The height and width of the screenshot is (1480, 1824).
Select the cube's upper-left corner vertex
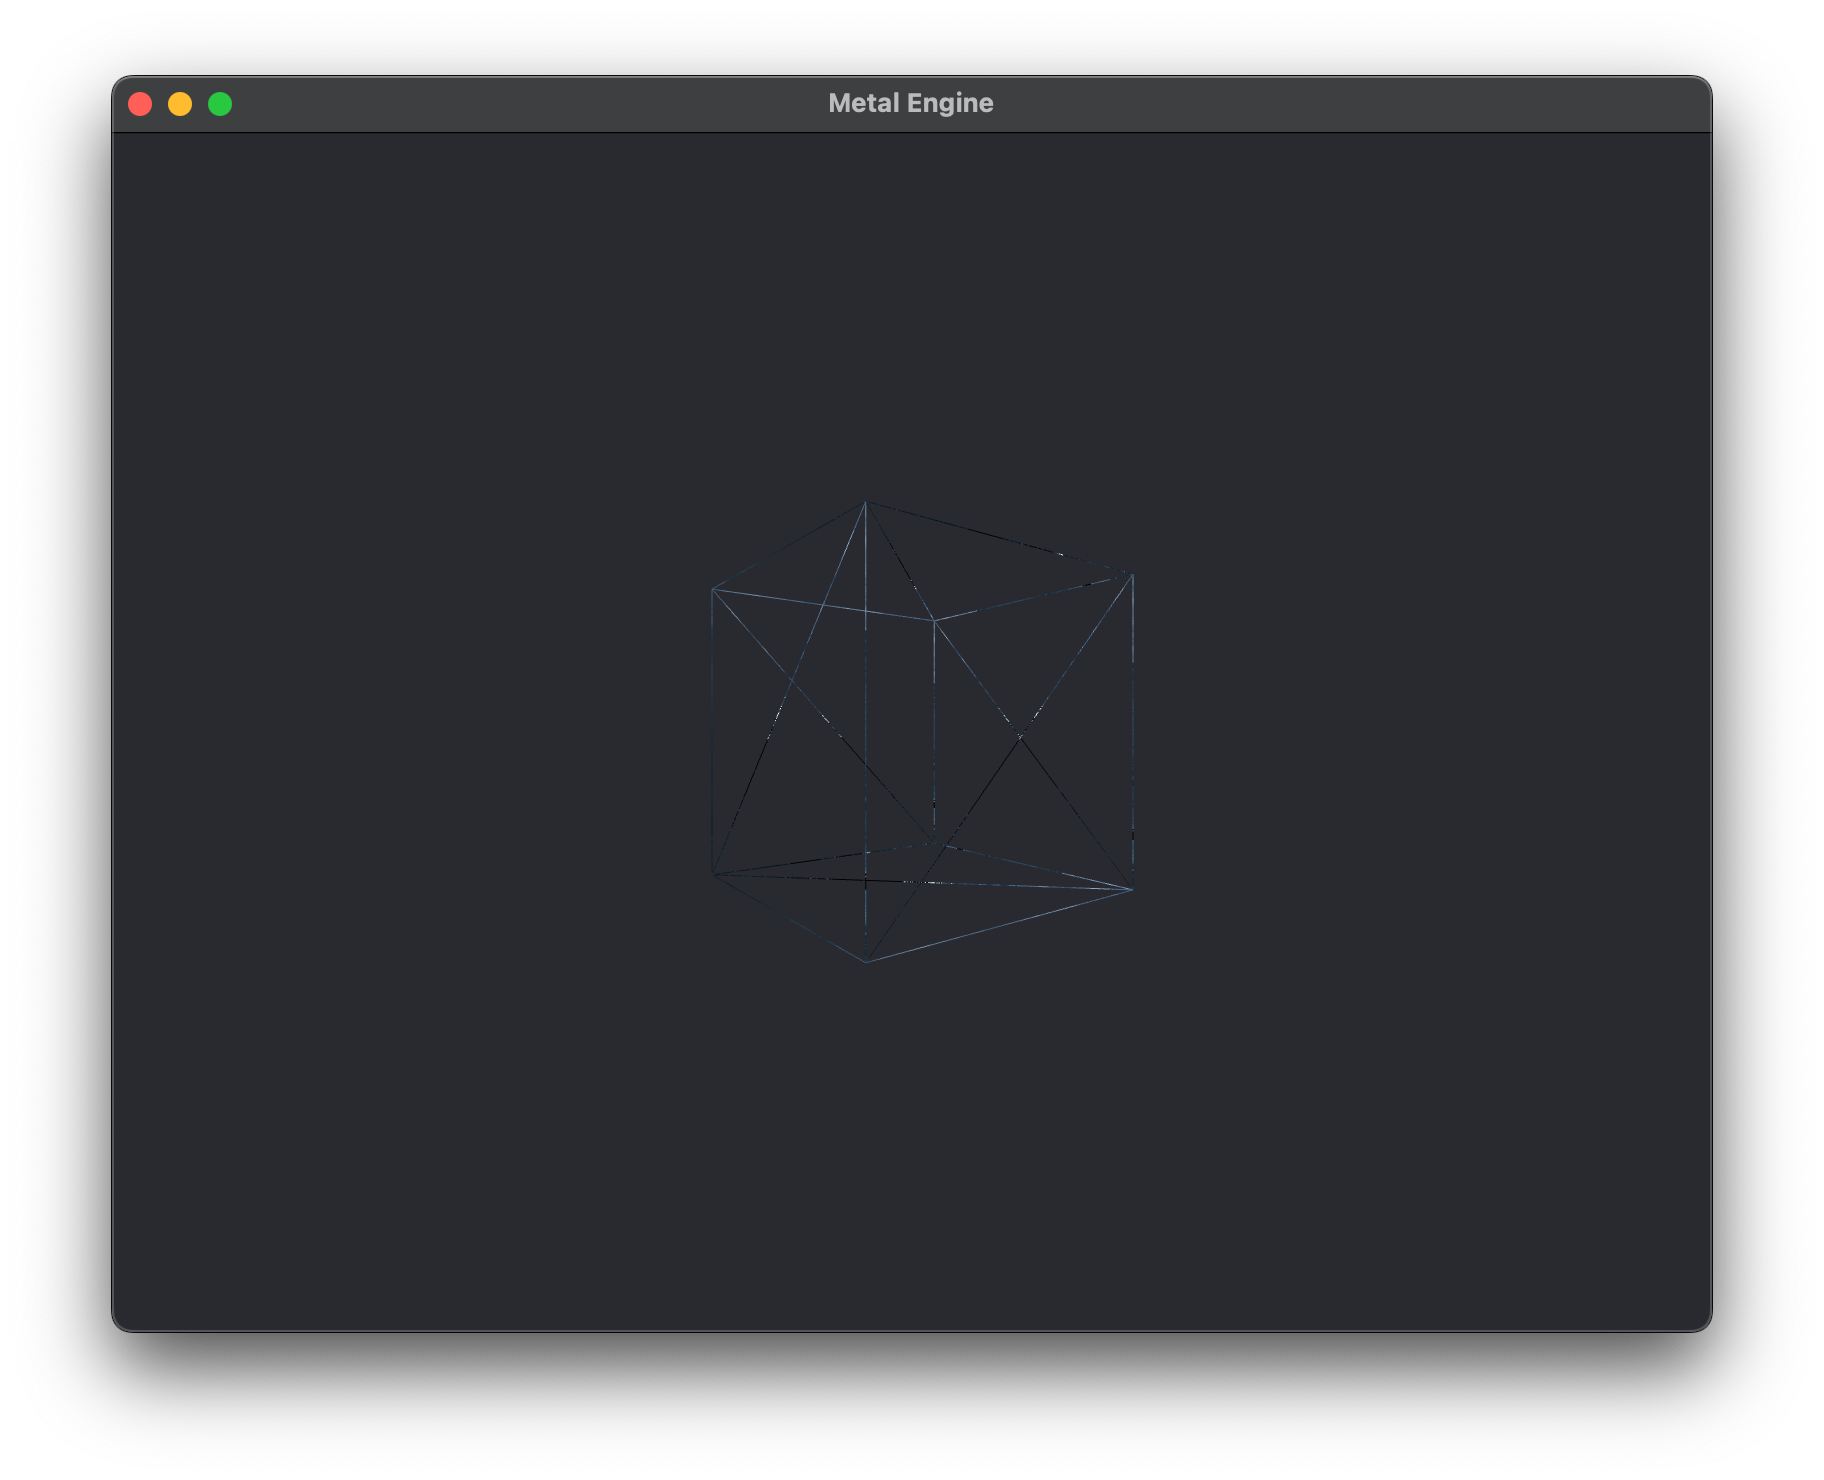[x=712, y=590]
